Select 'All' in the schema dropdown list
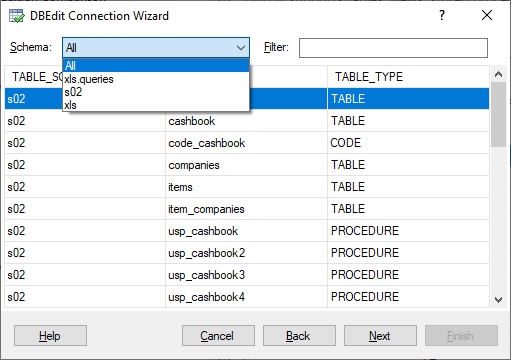 (156, 66)
